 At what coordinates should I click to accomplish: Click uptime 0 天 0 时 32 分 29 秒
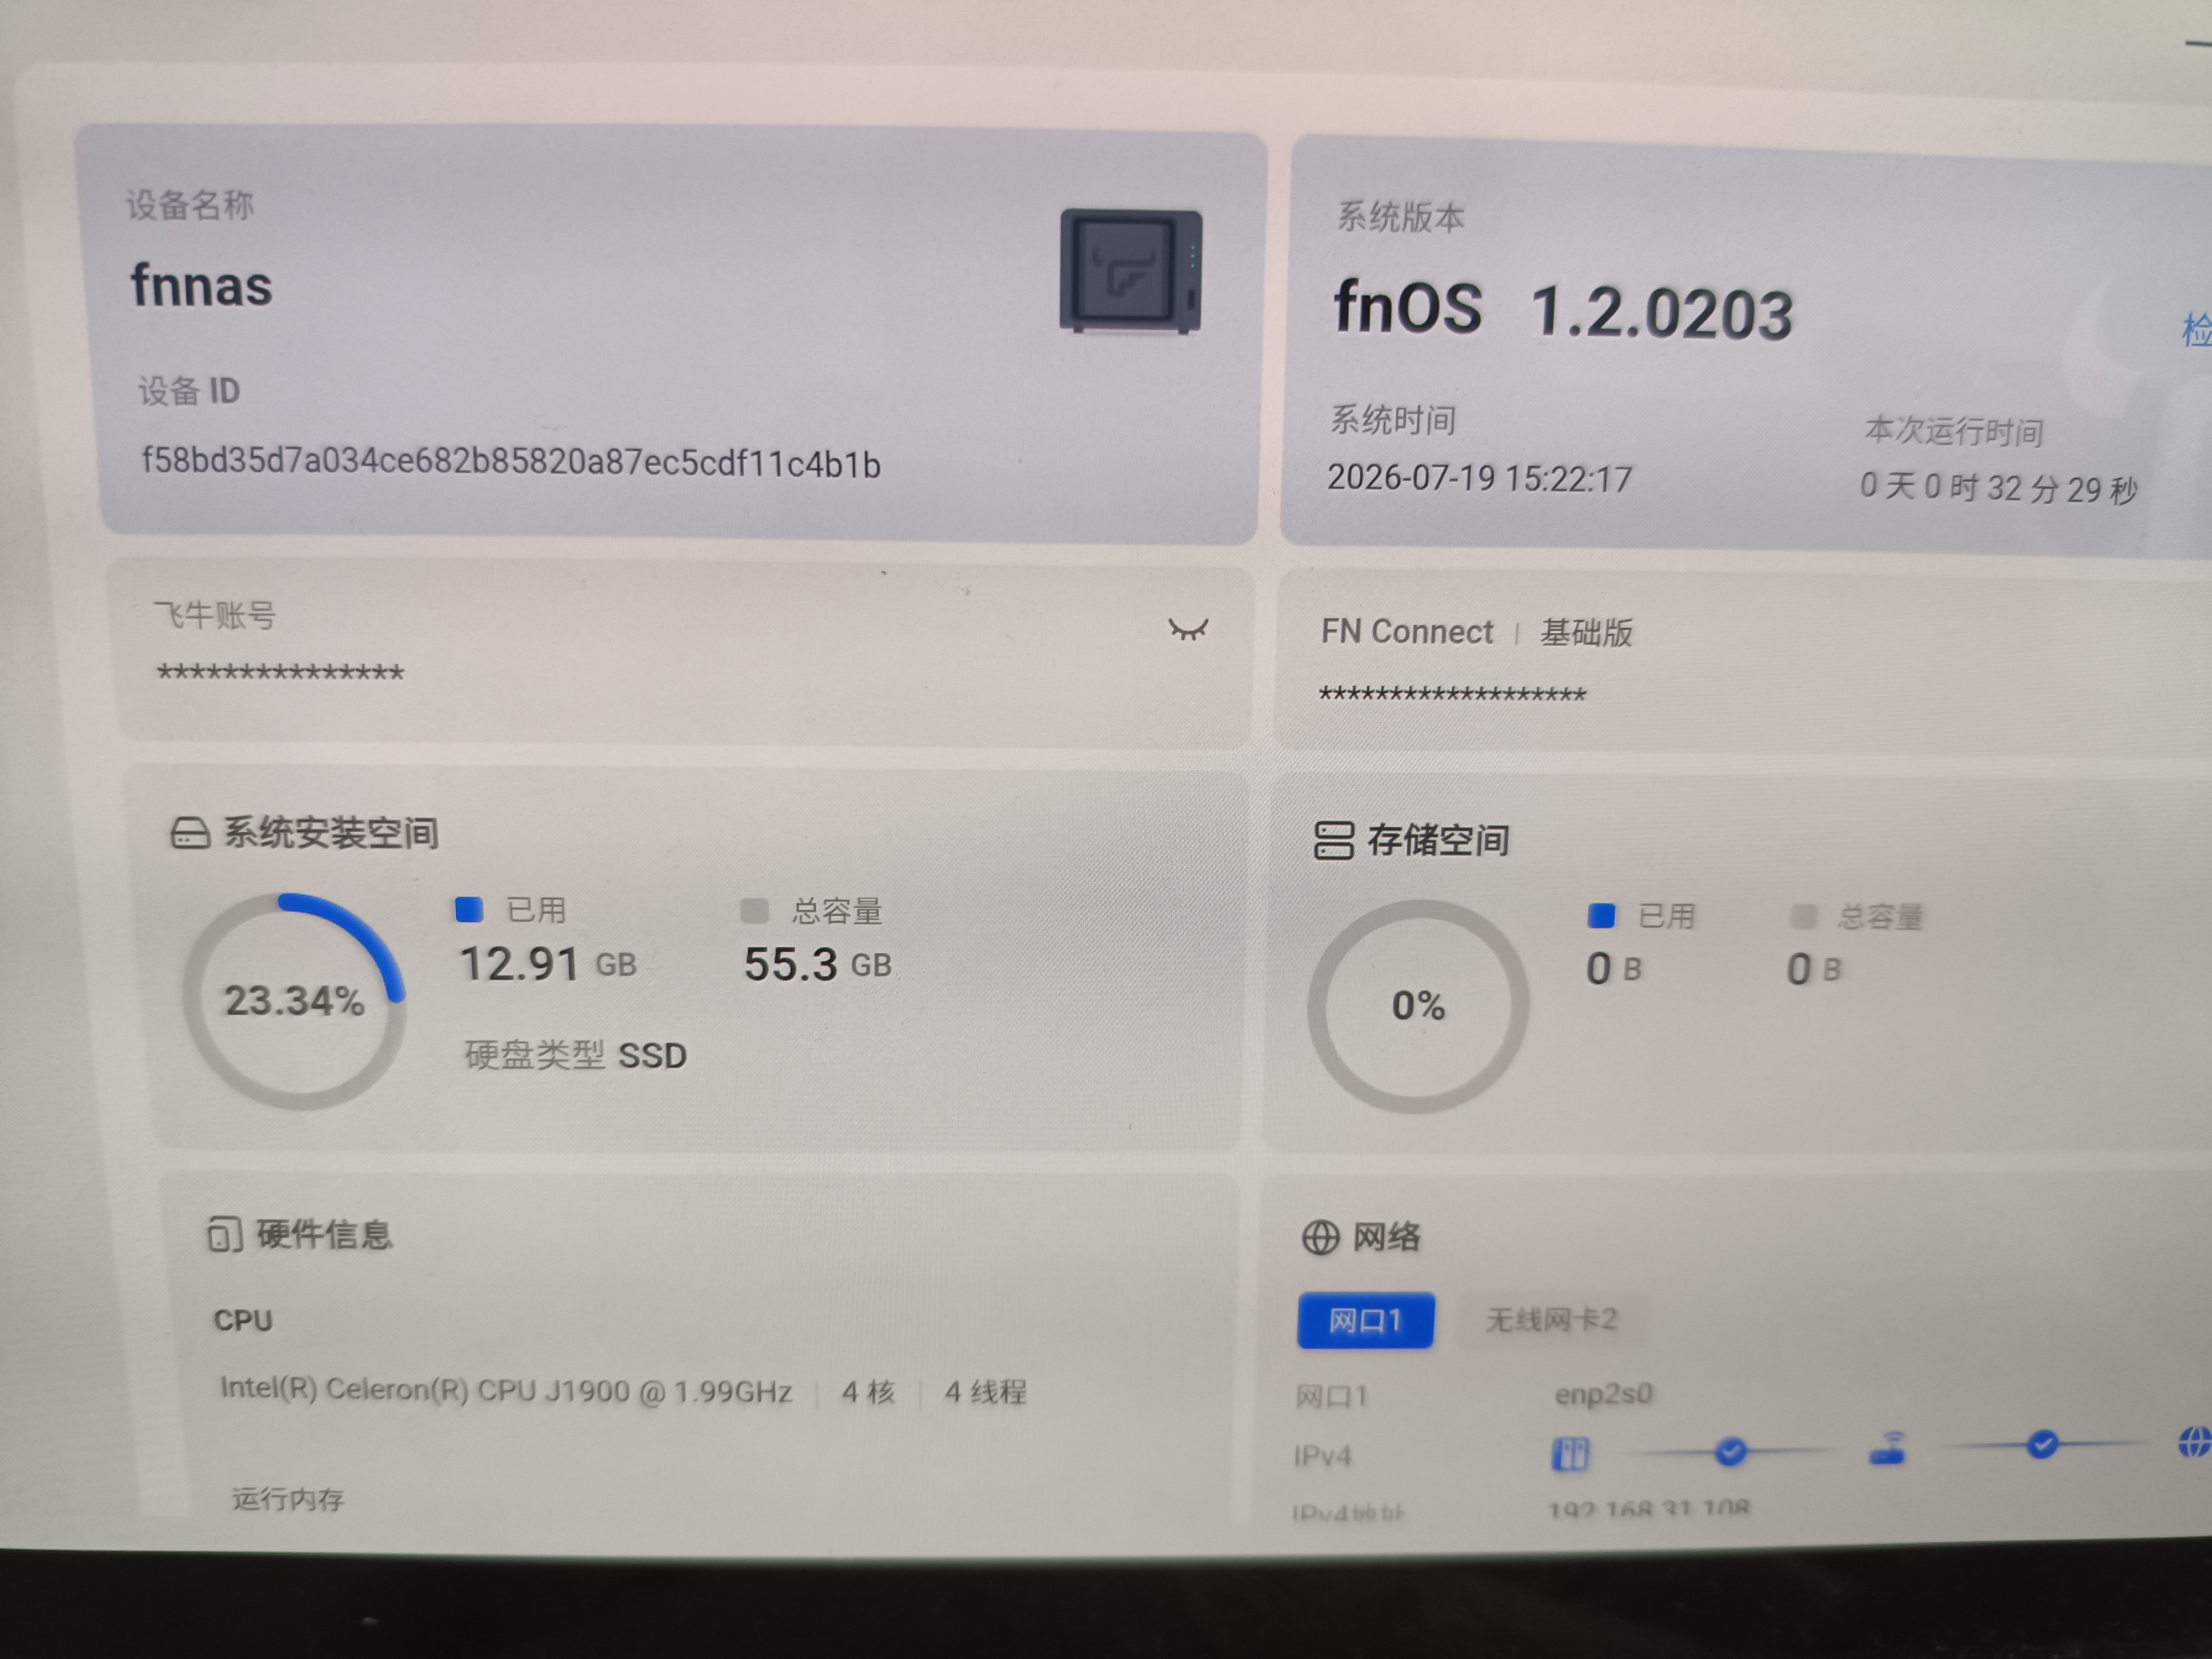tap(1998, 488)
